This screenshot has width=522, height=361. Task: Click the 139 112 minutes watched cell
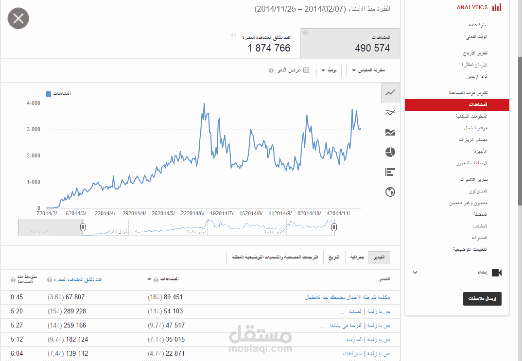(x=68, y=353)
